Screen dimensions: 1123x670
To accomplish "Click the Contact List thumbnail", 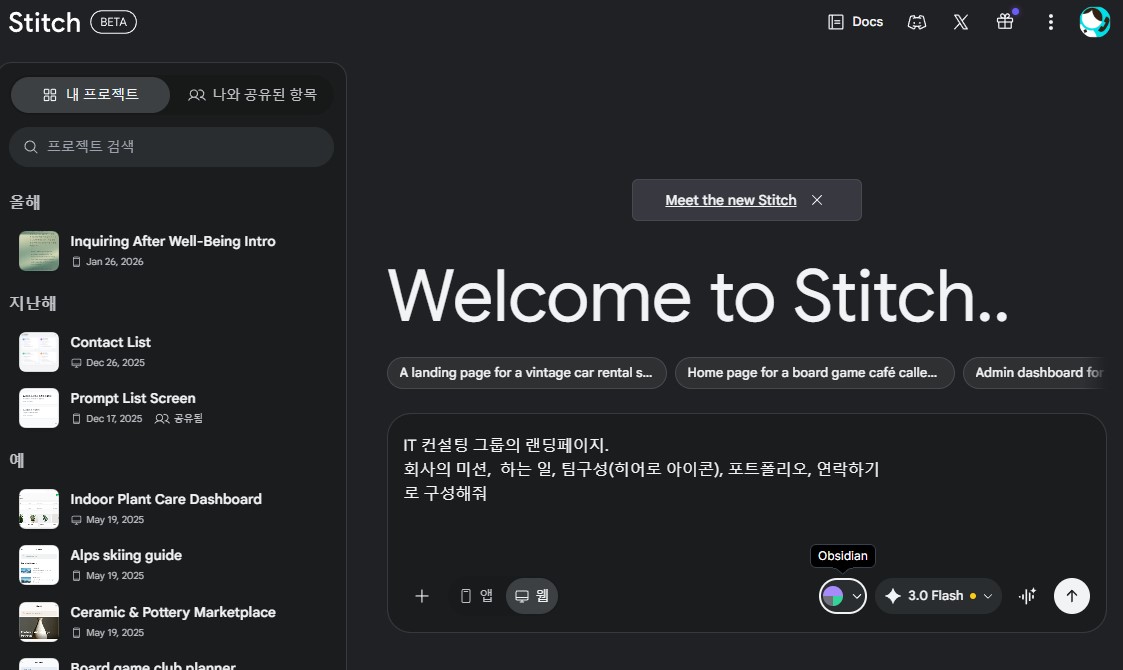I will (x=39, y=352).
